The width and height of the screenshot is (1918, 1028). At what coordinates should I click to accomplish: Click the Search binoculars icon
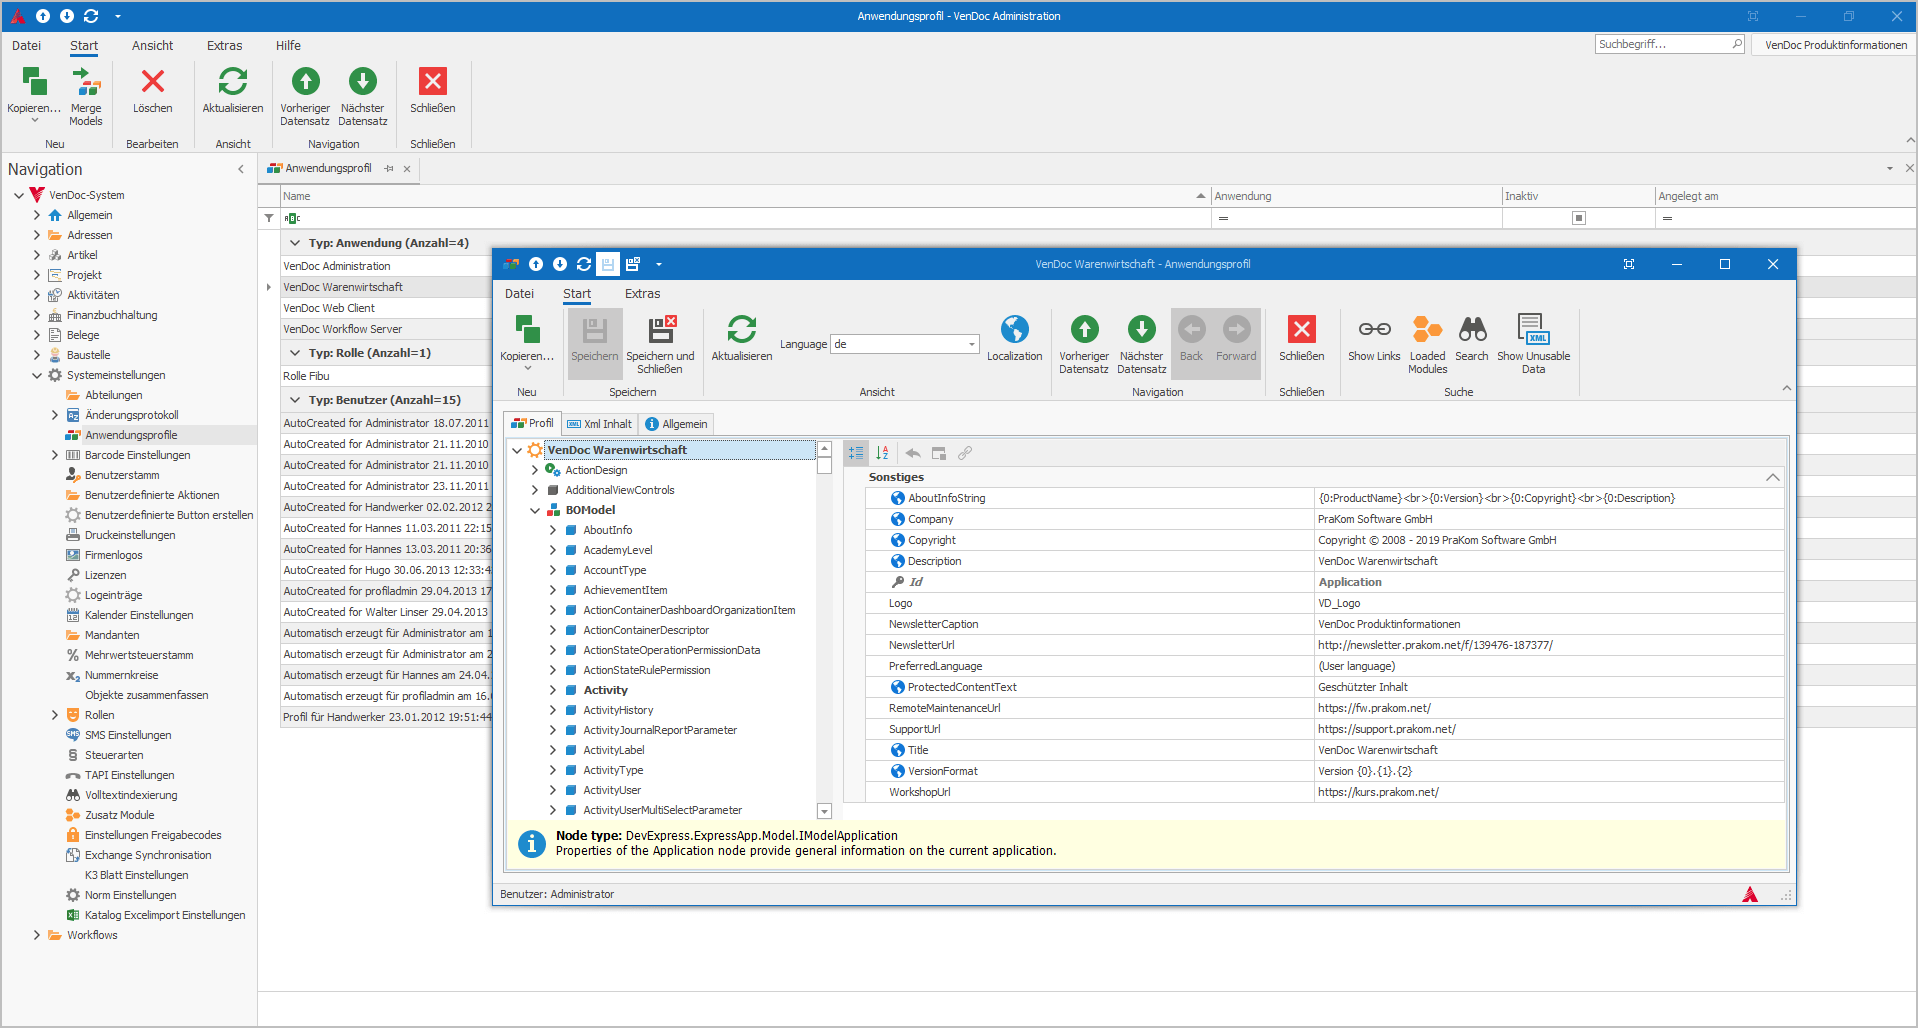1471,330
